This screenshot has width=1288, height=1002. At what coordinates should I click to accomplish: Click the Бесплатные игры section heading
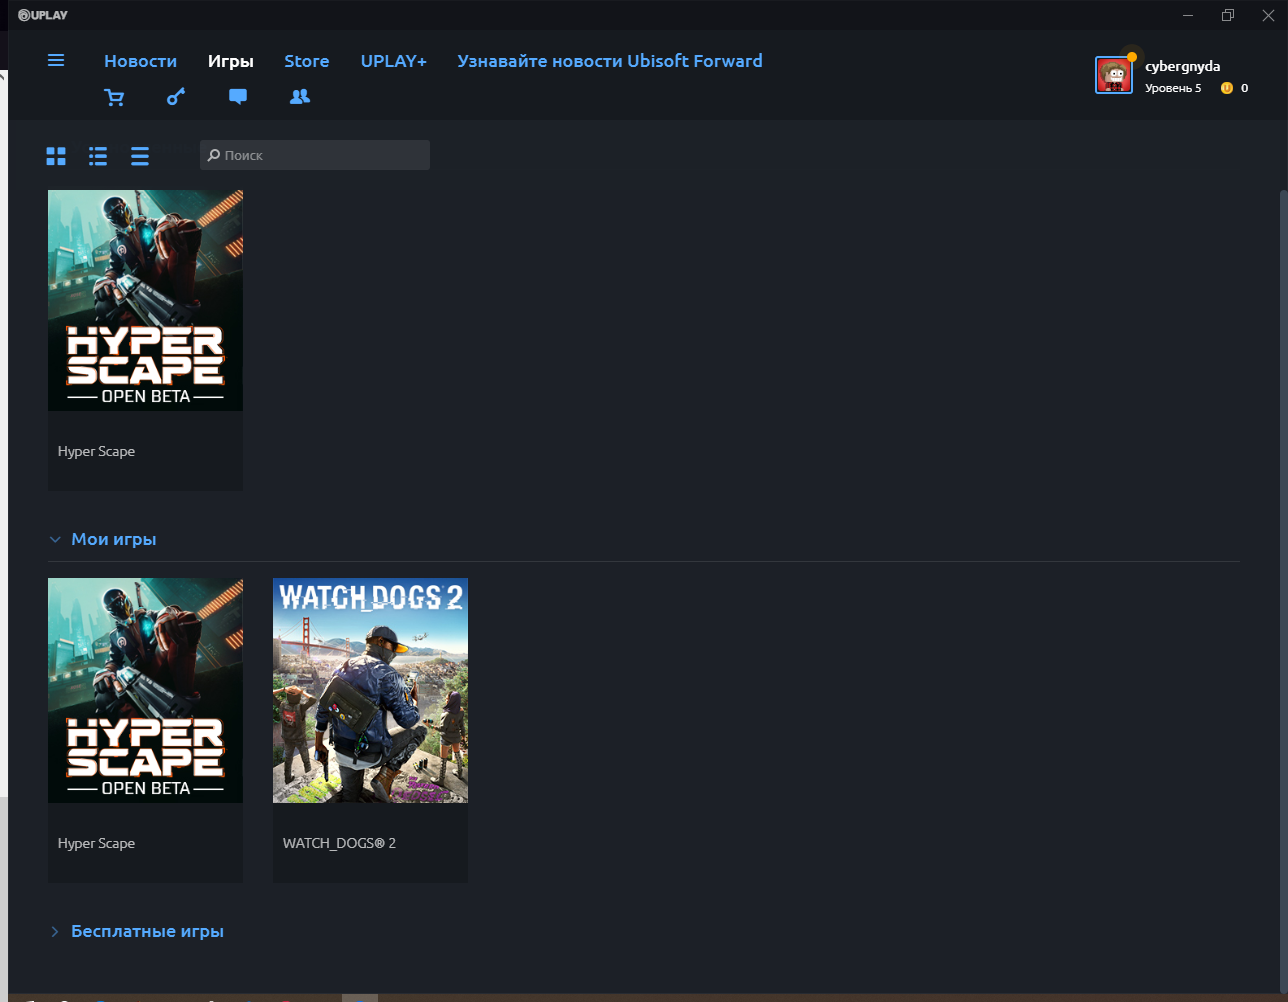tap(148, 931)
